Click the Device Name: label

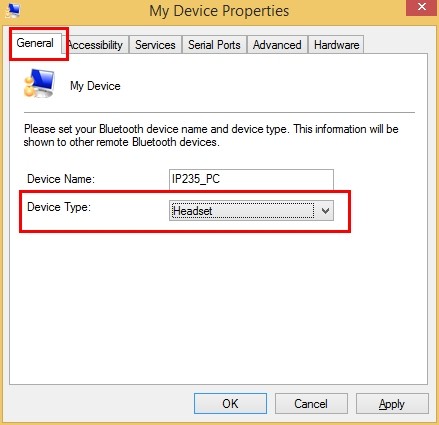[x=61, y=179]
